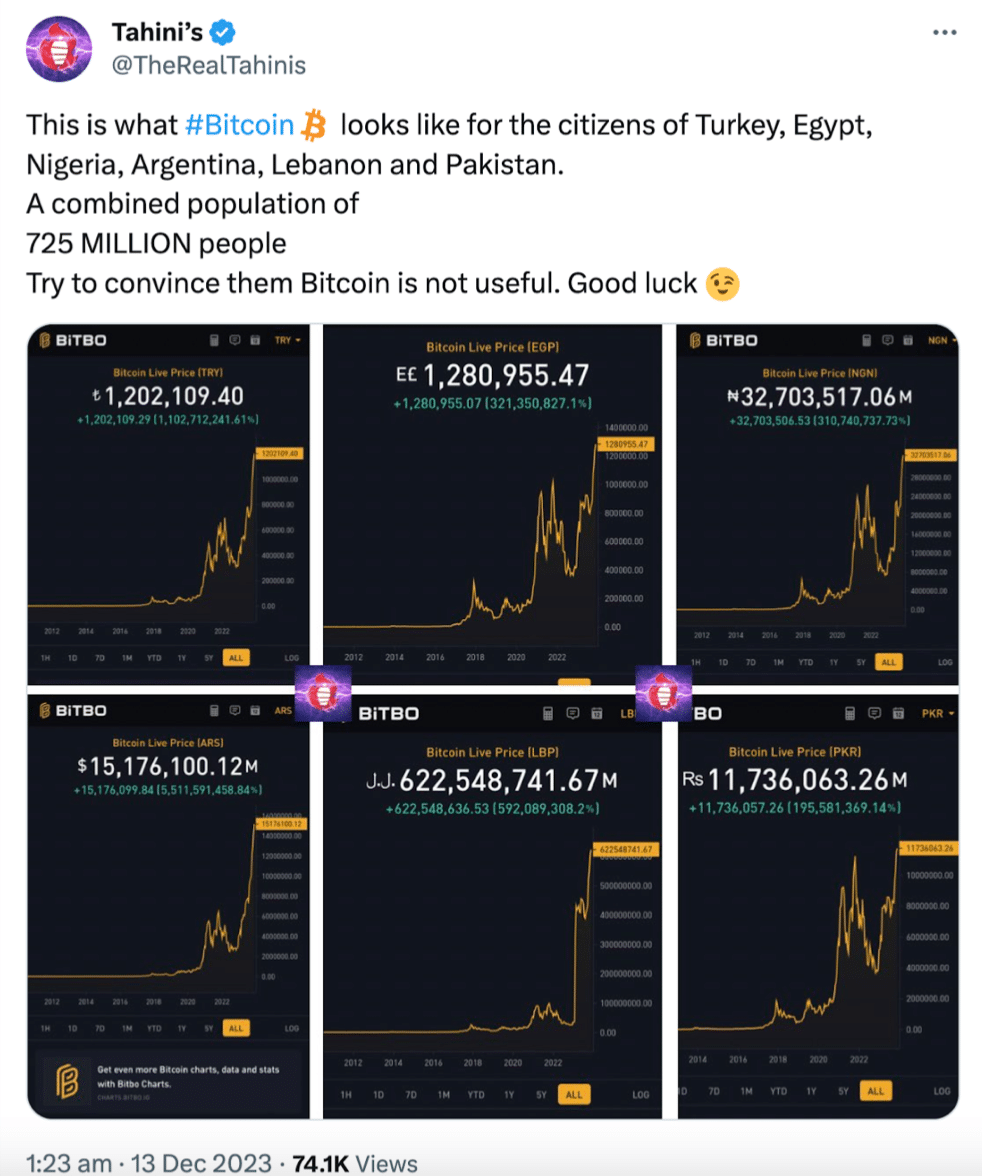Image resolution: width=982 pixels, height=1176 pixels.
Task: Select the YTD range on the LBP chart
Action: pos(476,1095)
